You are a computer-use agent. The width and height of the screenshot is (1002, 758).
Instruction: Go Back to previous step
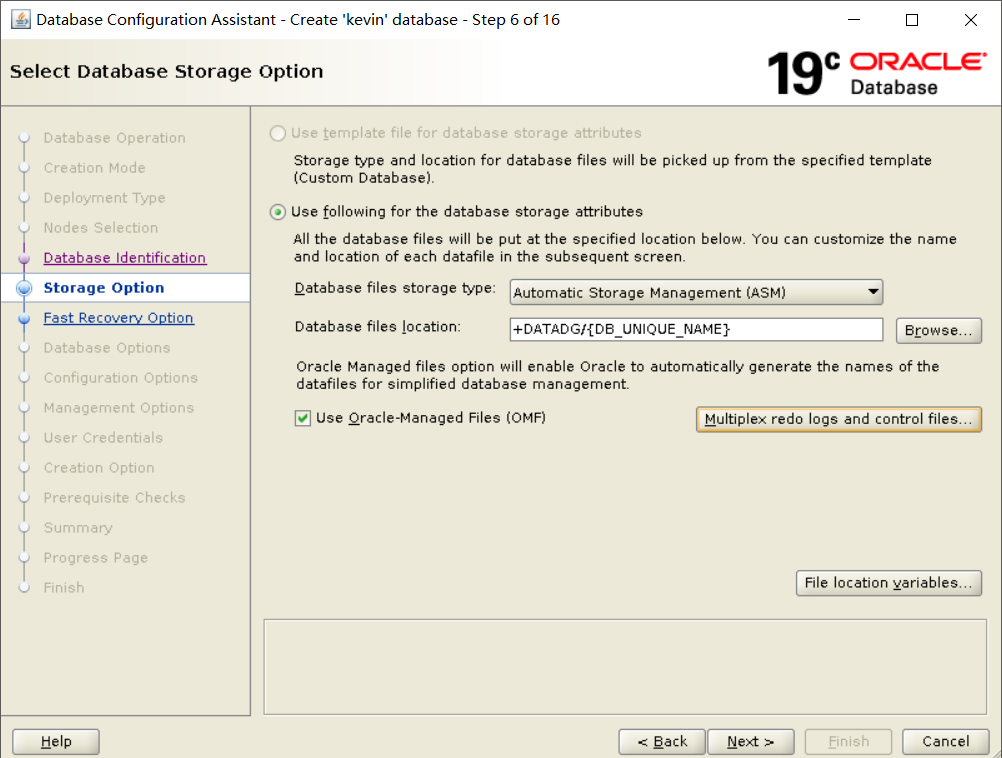point(662,741)
